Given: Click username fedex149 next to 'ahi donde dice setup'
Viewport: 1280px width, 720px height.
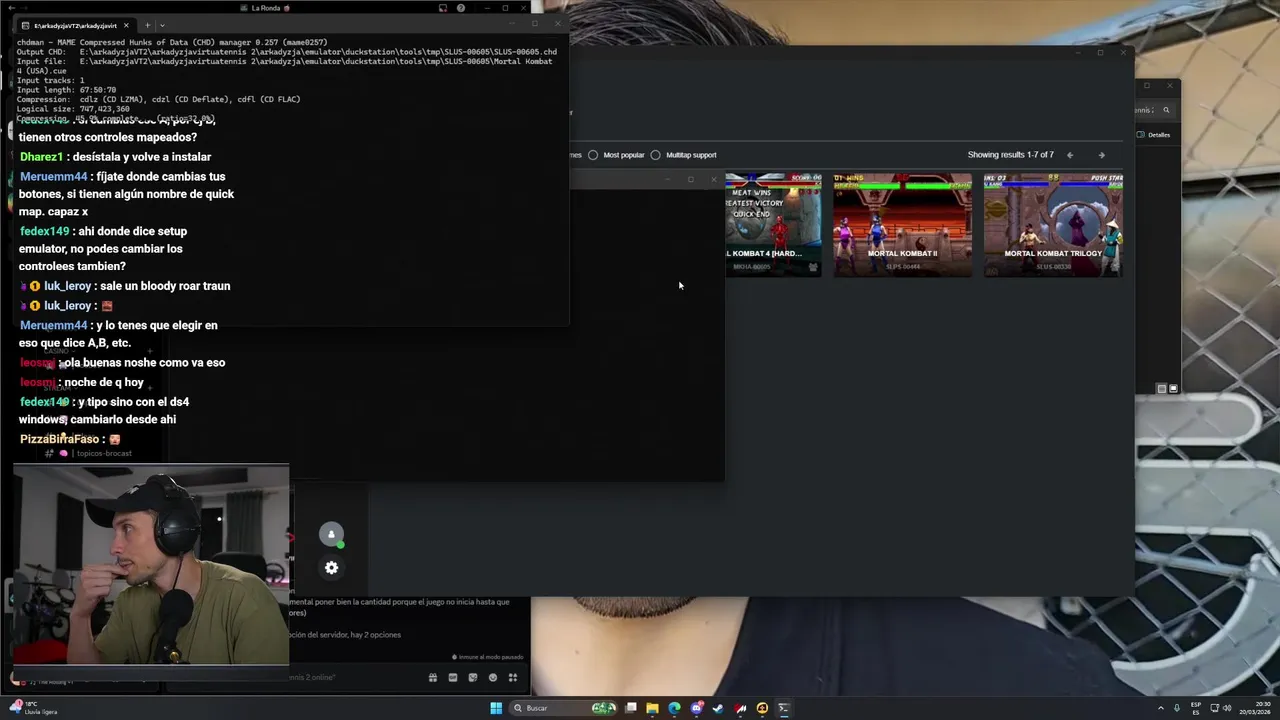Looking at the screenshot, I should [x=45, y=231].
